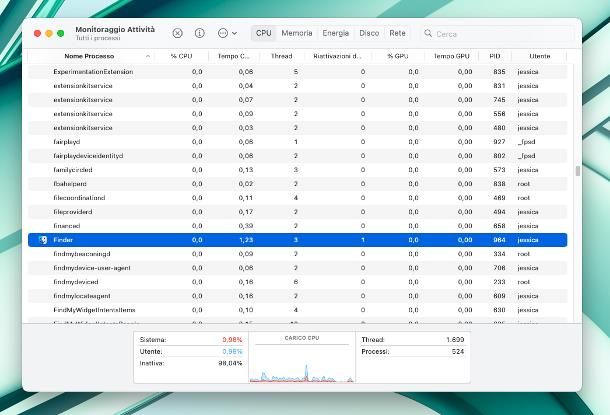Select the fileproviderd process
The width and height of the screenshot is (610, 415).
point(298,212)
